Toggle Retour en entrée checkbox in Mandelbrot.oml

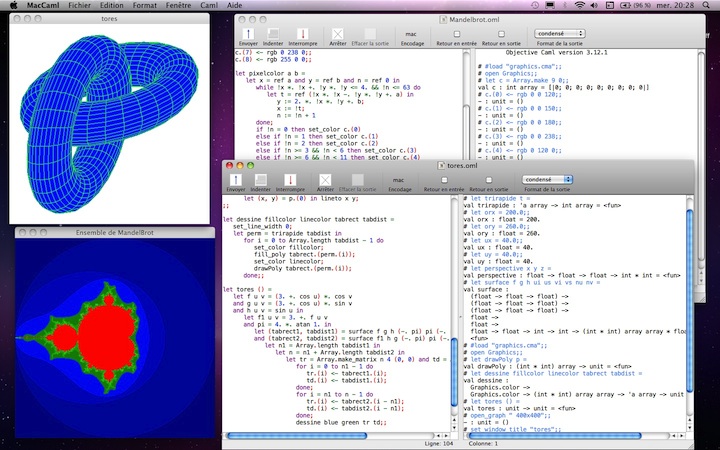tap(456, 34)
